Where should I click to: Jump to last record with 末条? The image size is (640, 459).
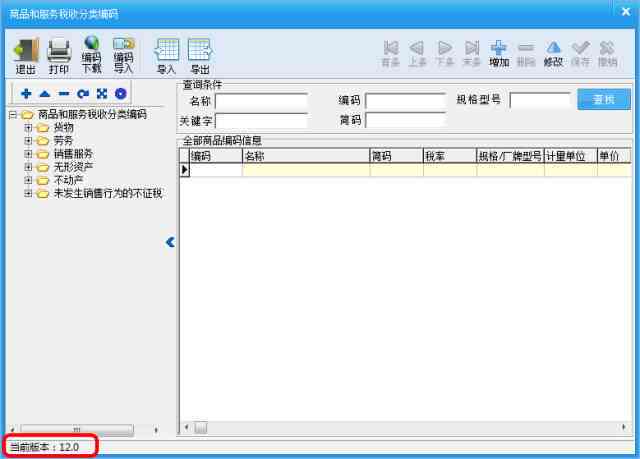point(471,53)
